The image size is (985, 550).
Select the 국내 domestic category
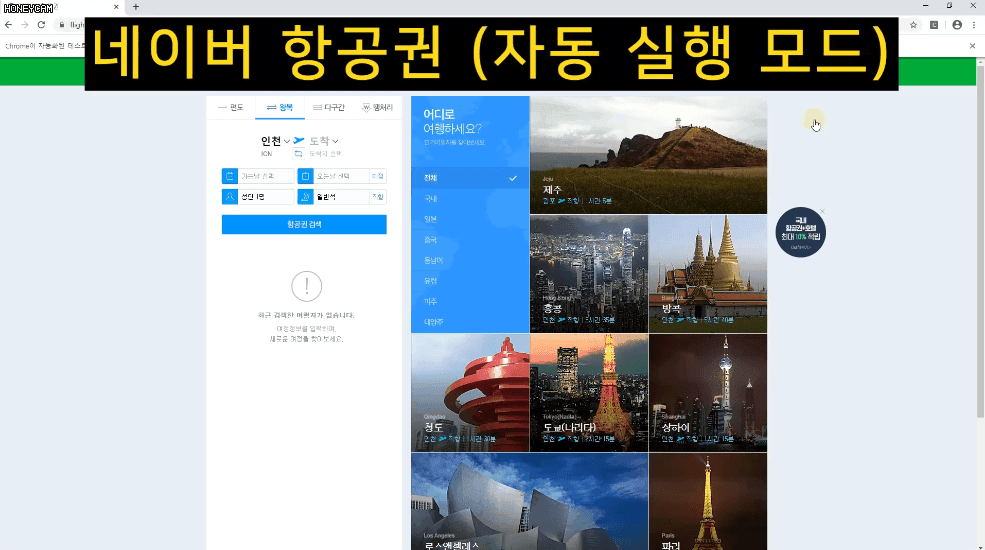pyautogui.click(x=471, y=198)
